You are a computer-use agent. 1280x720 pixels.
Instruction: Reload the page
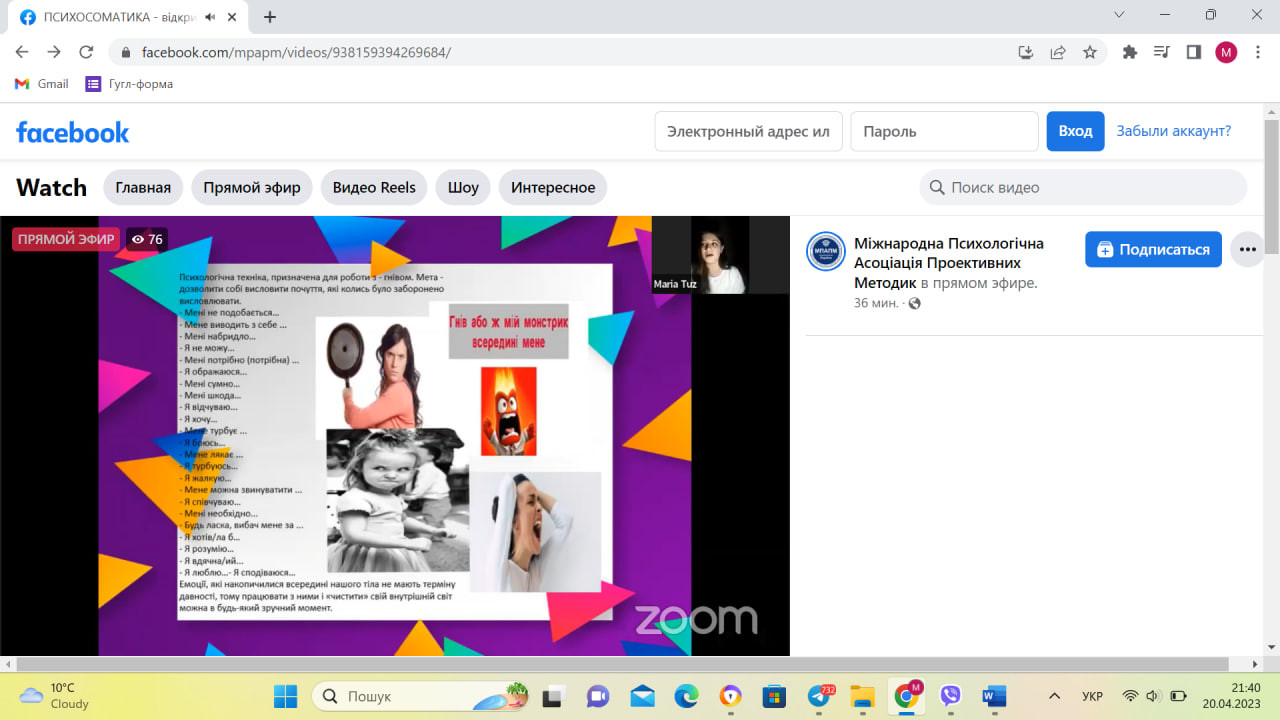[86, 53]
